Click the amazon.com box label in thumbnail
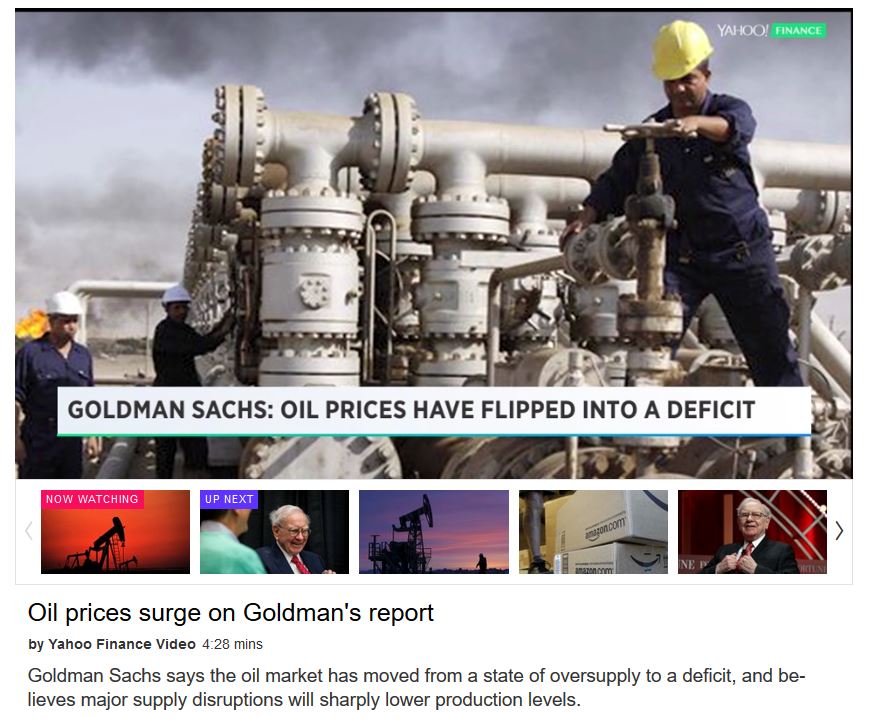Screen dimensions: 876x726 (x=606, y=527)
